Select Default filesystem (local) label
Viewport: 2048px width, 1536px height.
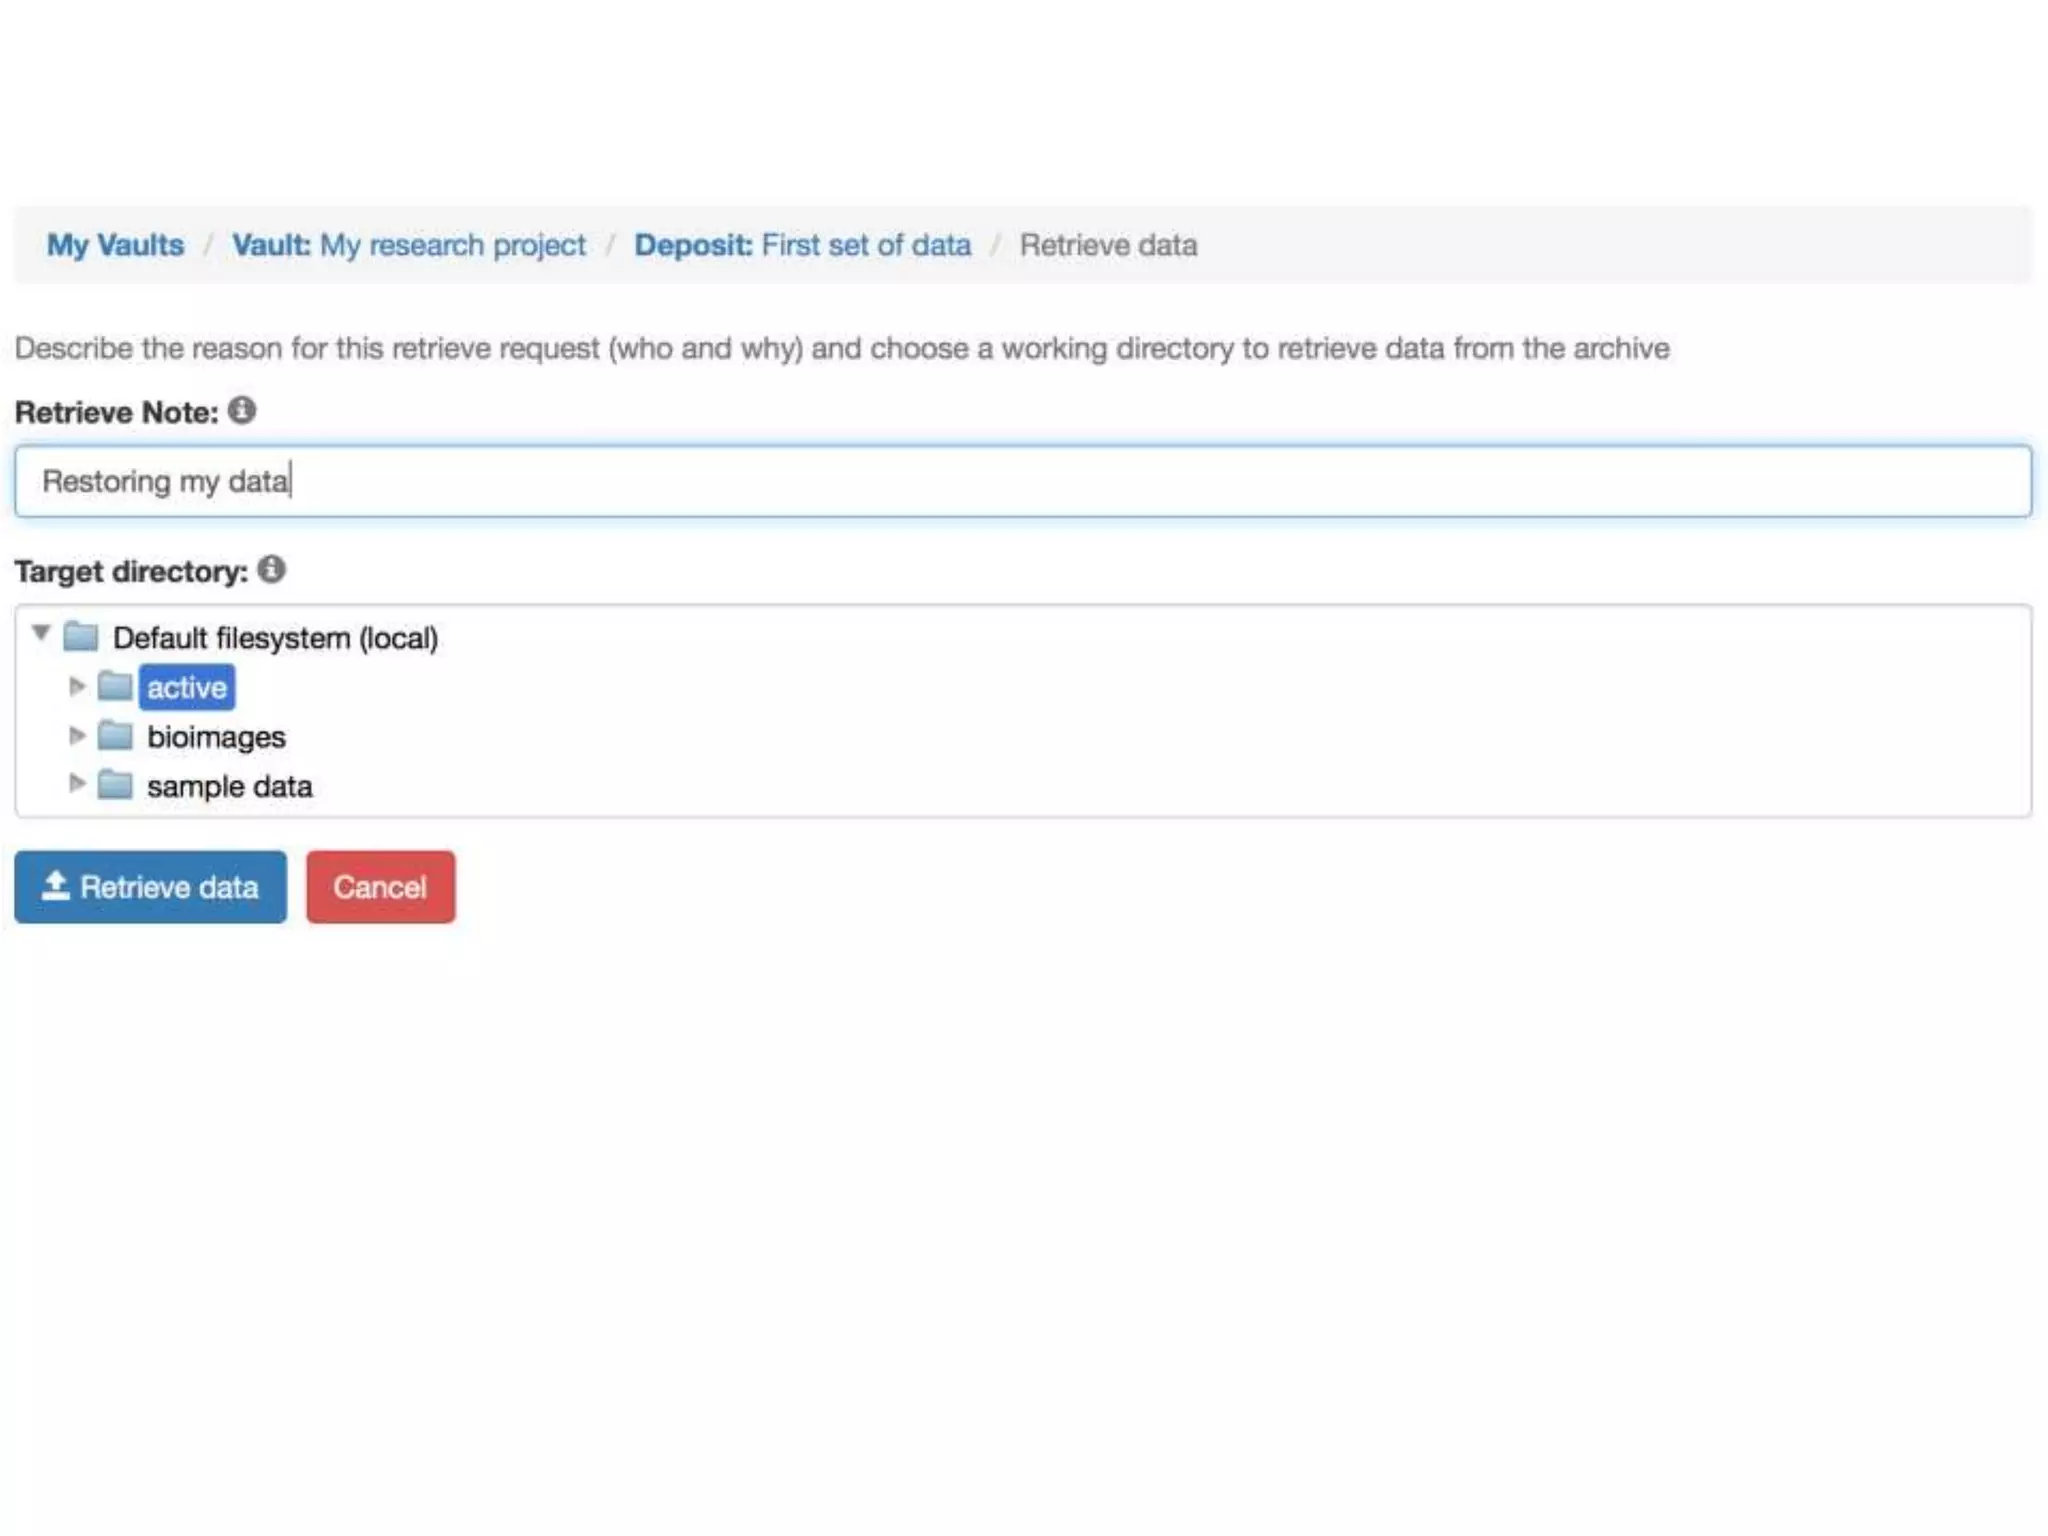[x=275, y=638]
